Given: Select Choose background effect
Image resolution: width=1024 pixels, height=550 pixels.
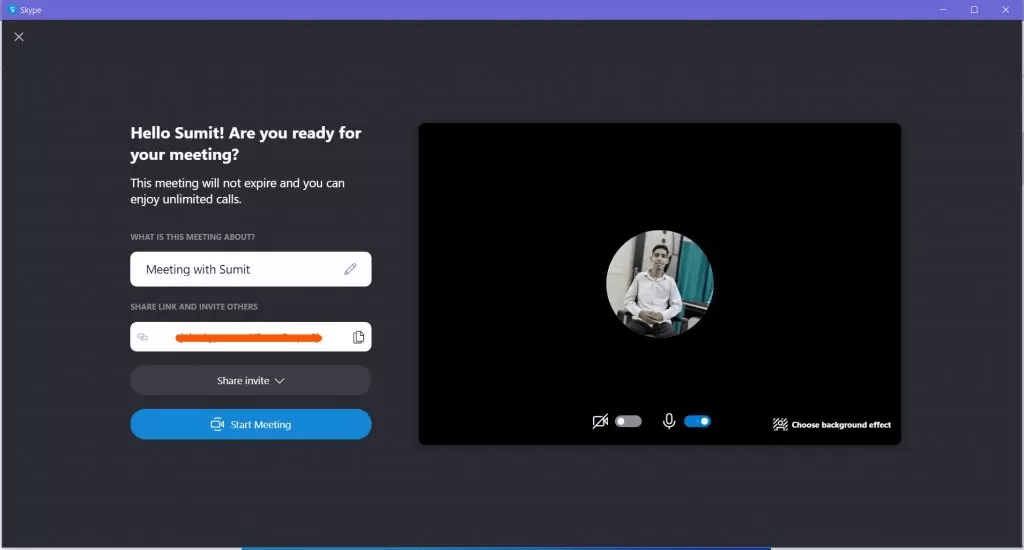Looking at the screenshot, I should click(840, 425).
